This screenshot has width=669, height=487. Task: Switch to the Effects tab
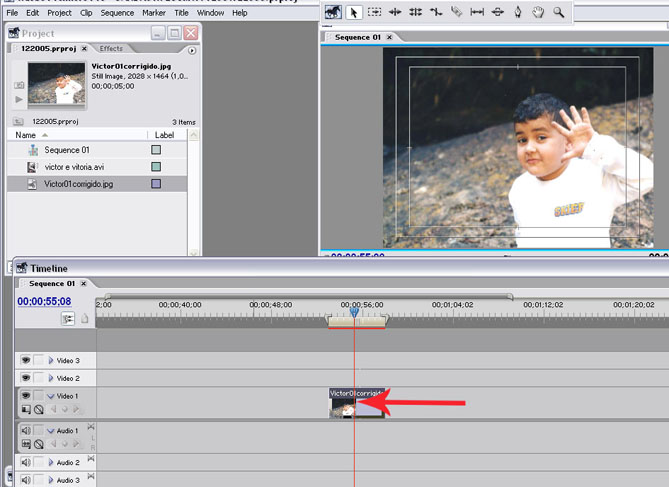[x=111, y=48]
